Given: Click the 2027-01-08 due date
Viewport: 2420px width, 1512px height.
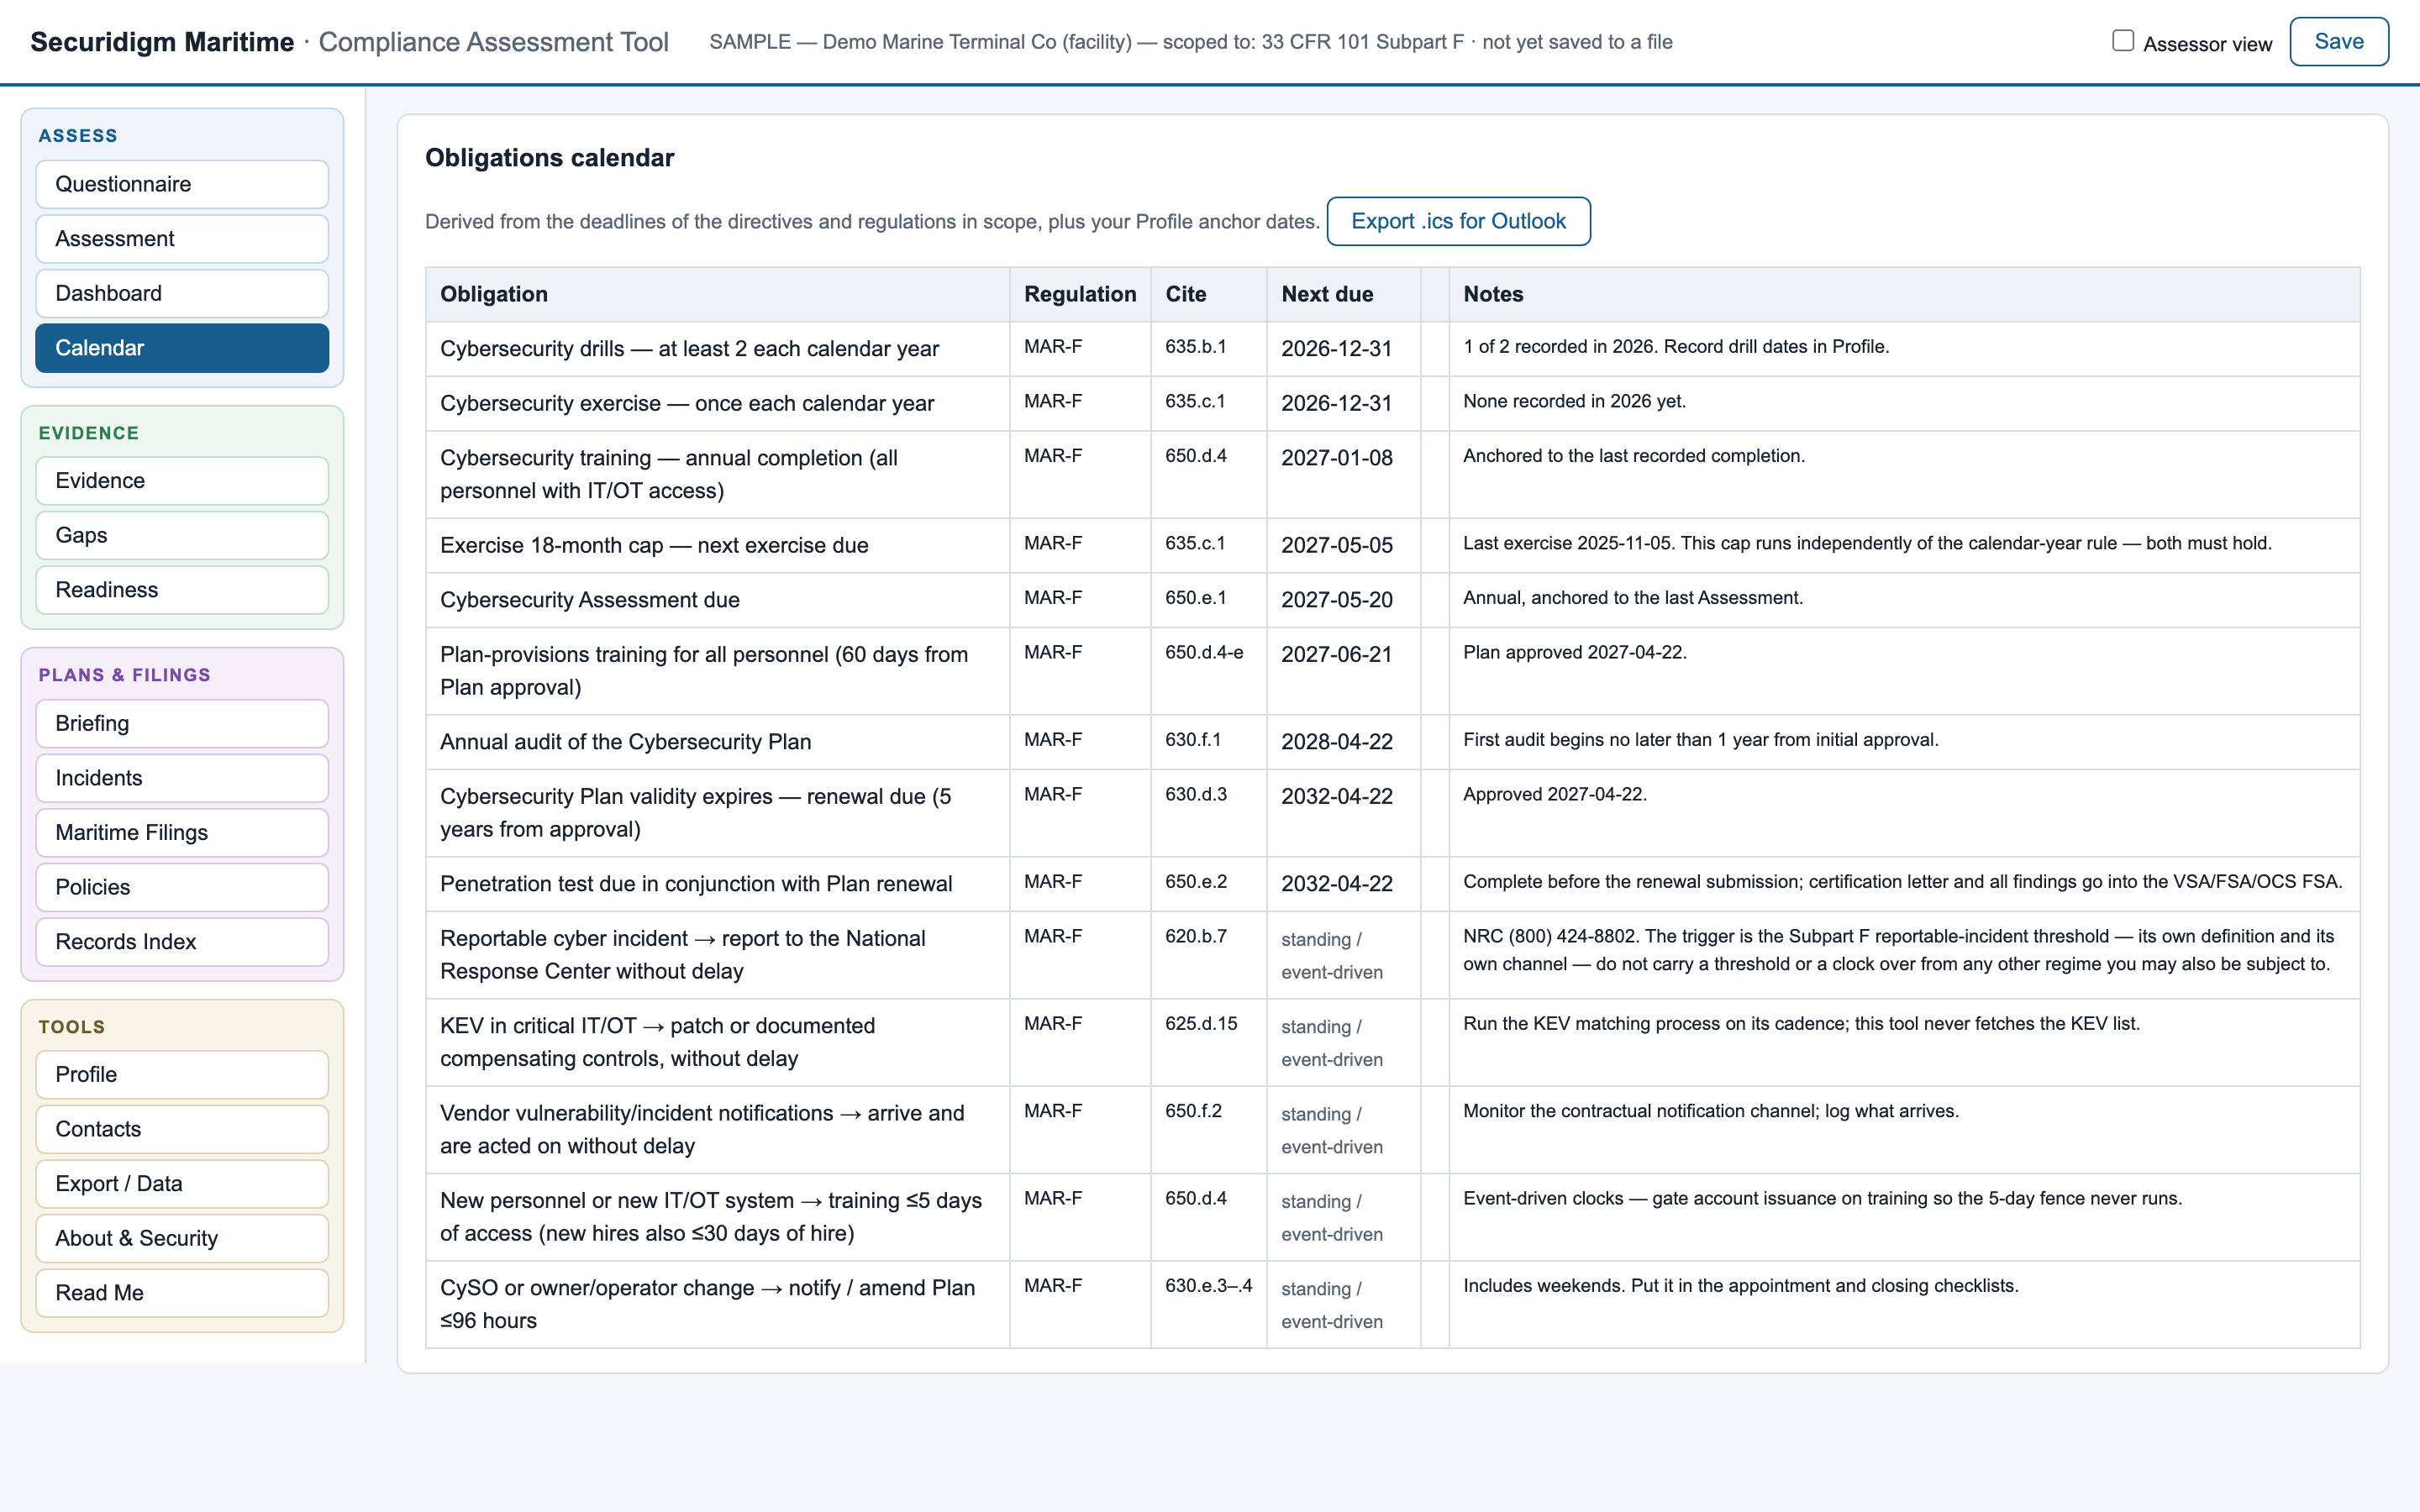Looking at the screenshot, I should (x=1337, y=458).
